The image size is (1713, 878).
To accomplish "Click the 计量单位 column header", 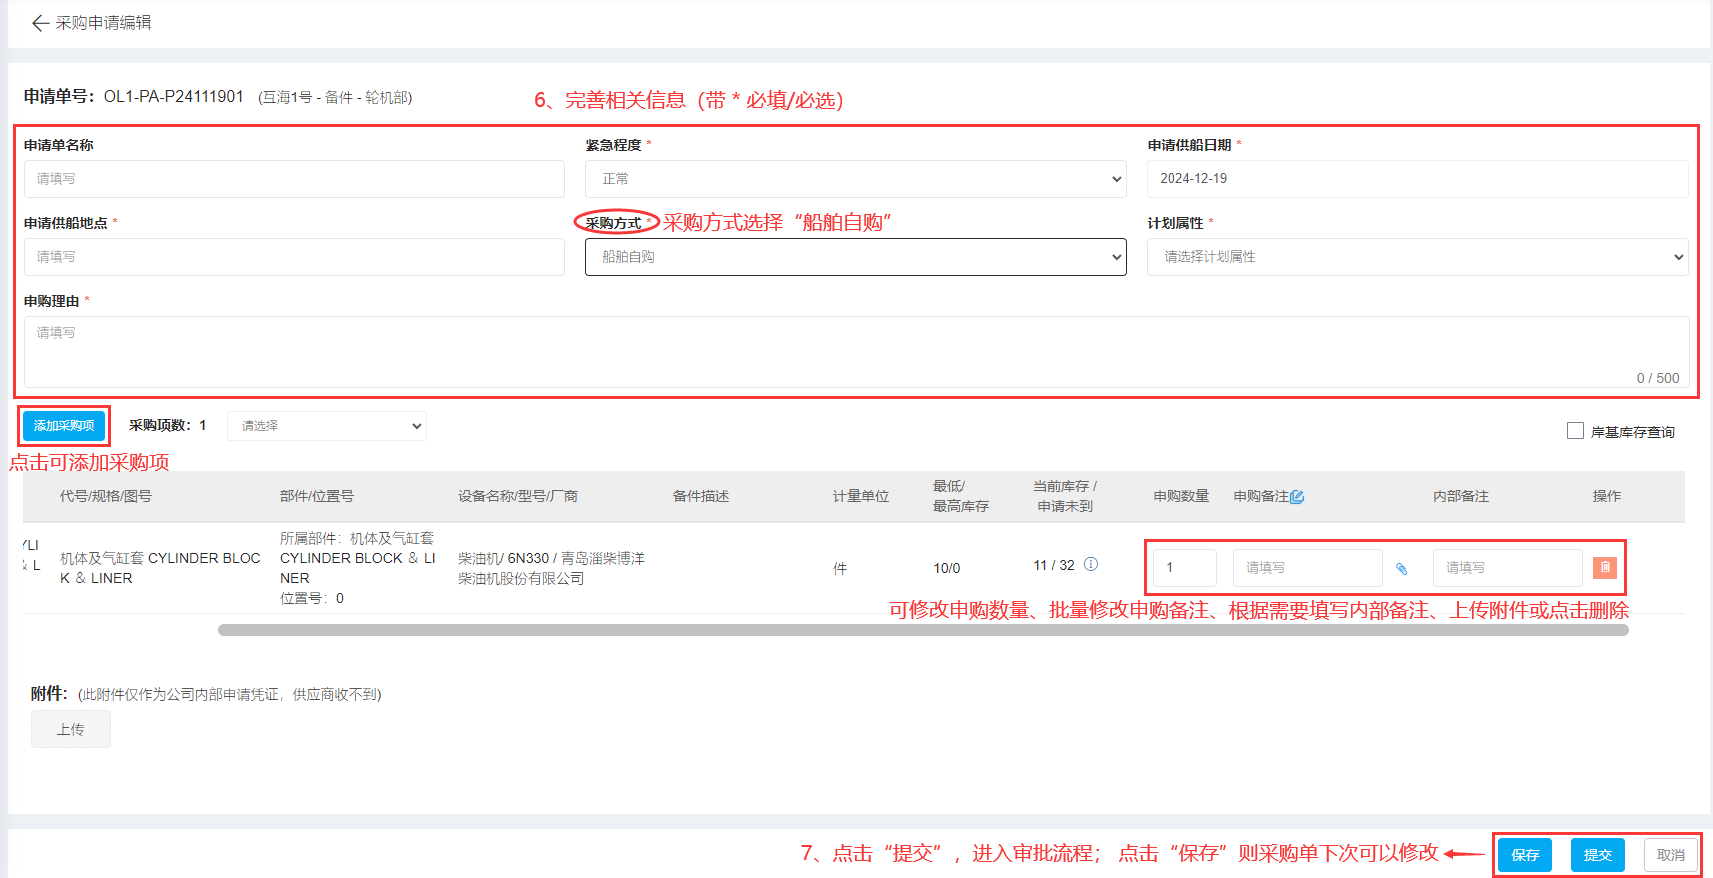I will point(861,496).
